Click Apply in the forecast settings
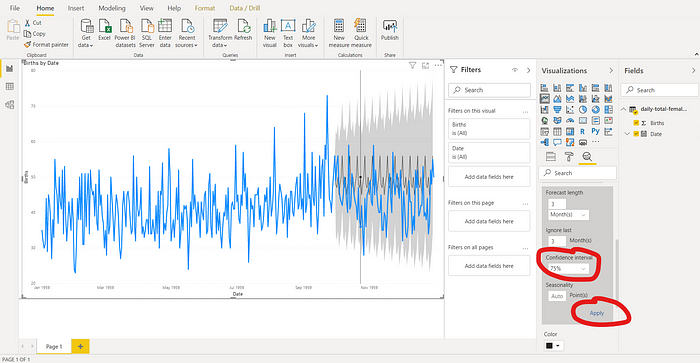 click(596, 313)
